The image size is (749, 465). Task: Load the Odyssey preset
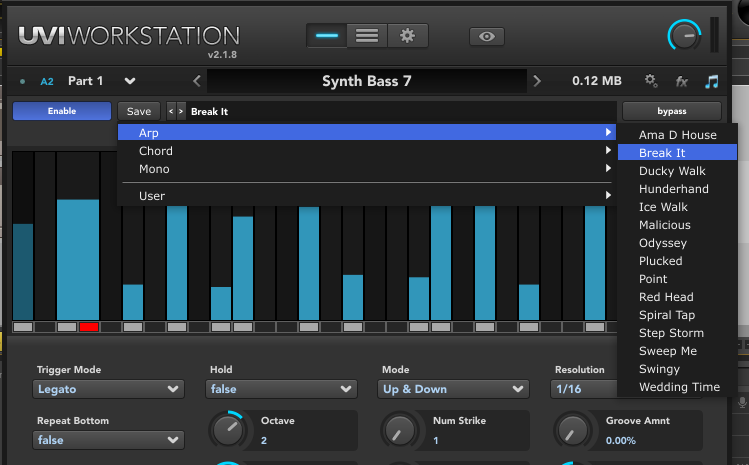pyautogui.click(x=677, y=243)
